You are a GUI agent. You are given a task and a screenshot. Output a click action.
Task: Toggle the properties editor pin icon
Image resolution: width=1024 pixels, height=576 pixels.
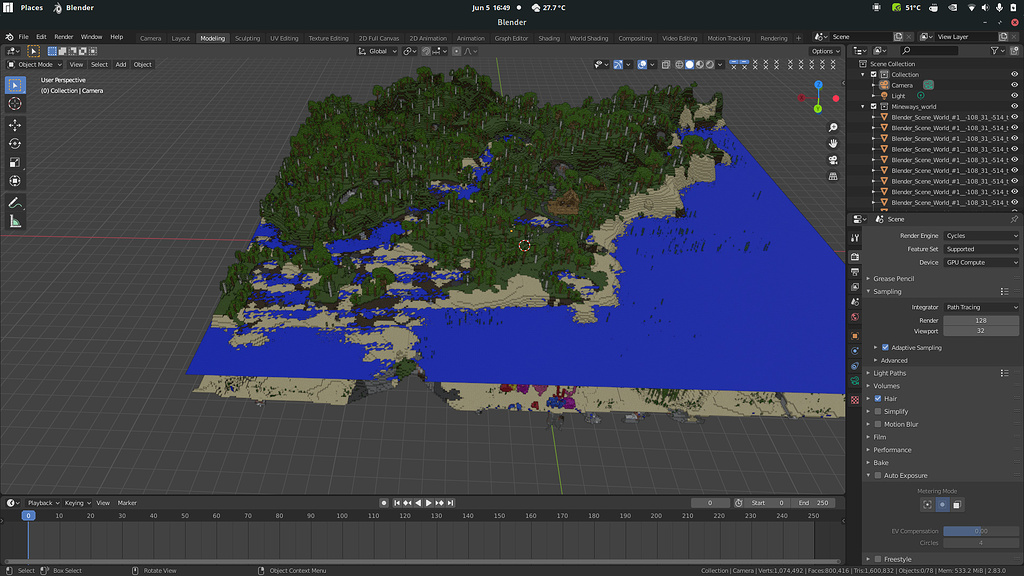pyautogui.click(x=1014, y=219)
